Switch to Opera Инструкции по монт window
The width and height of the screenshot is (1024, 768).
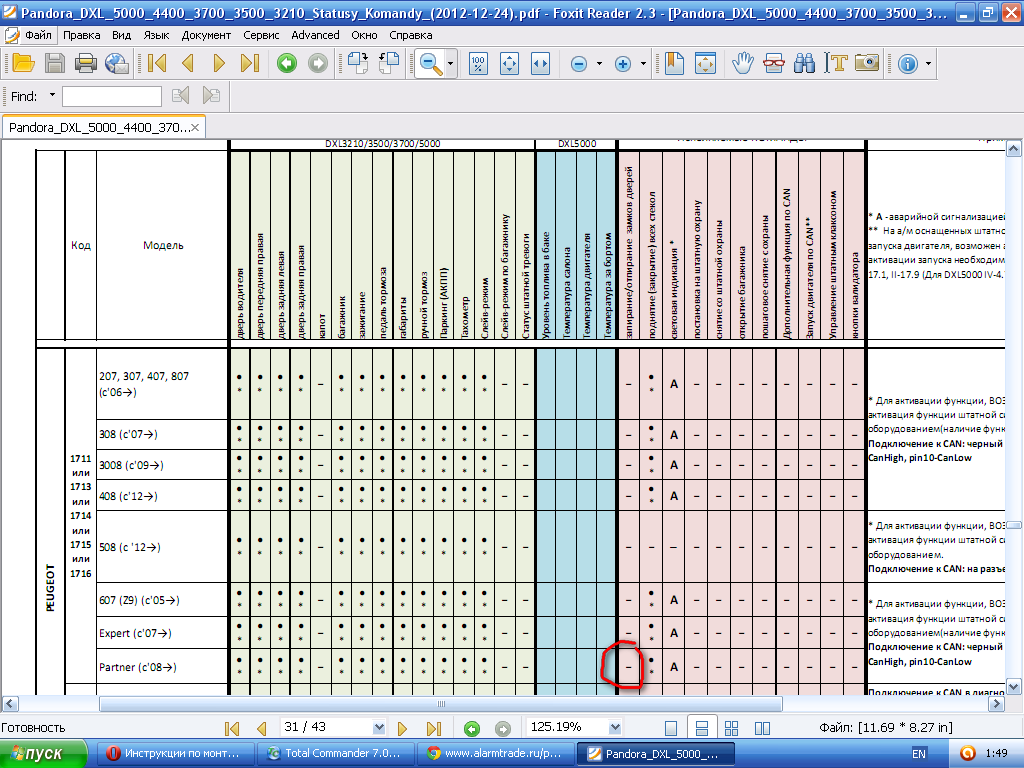pos(174,754)
